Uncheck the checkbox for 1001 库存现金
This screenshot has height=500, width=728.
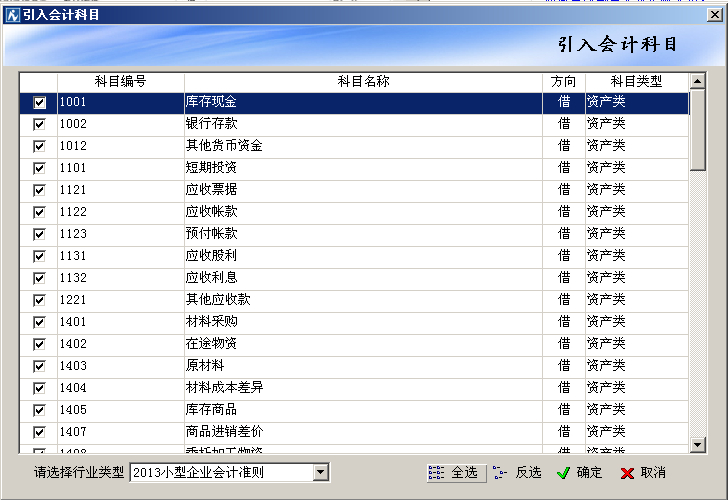pos(39,103)
